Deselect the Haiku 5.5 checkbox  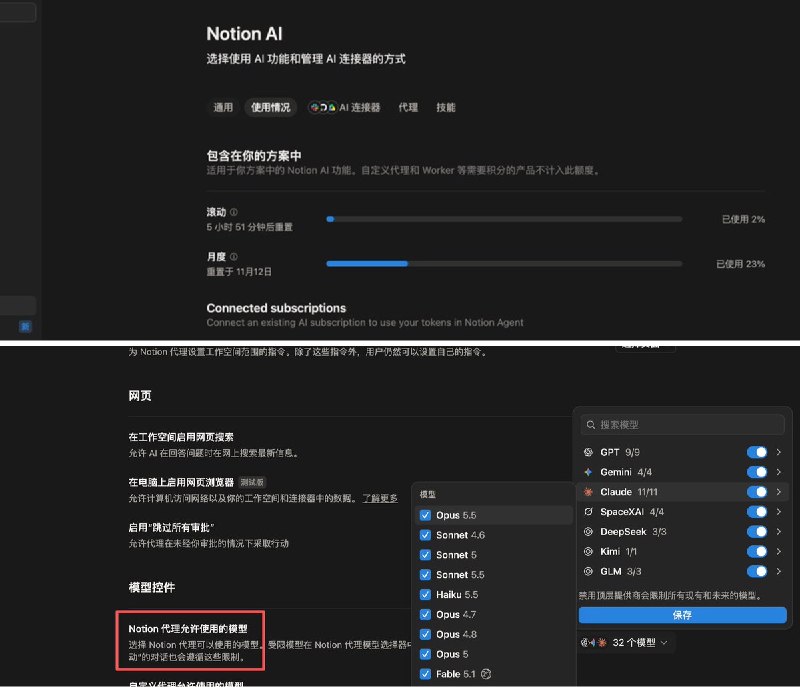(x=425, y=595)
